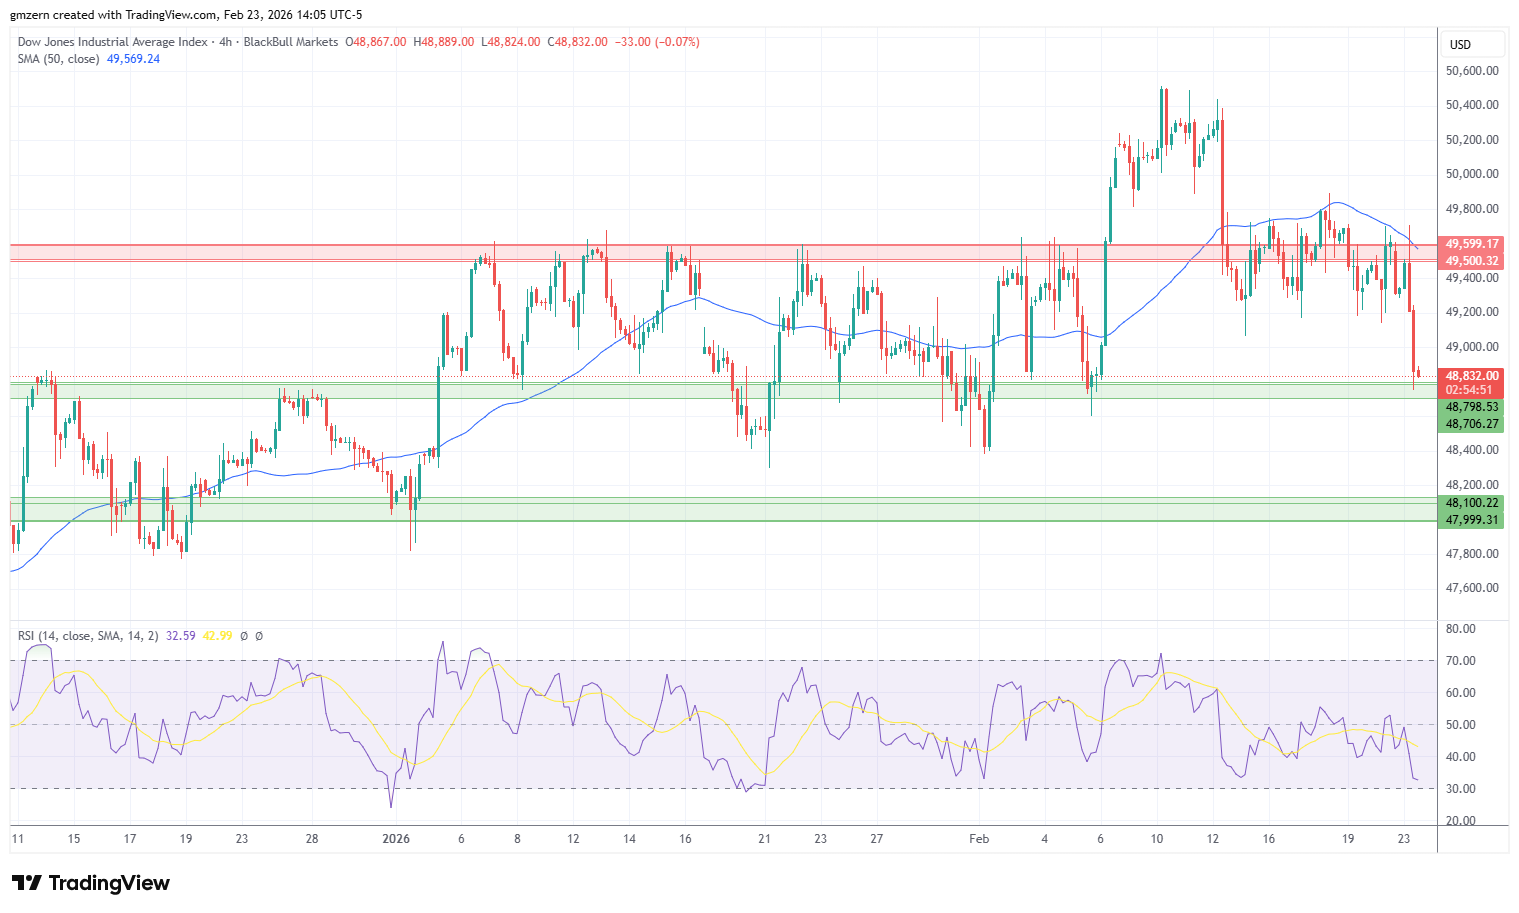The width and height of the screenshot is (1519, 913).
Task: Click the Feb month marker on time axis
Action: [x=979, y=839]
